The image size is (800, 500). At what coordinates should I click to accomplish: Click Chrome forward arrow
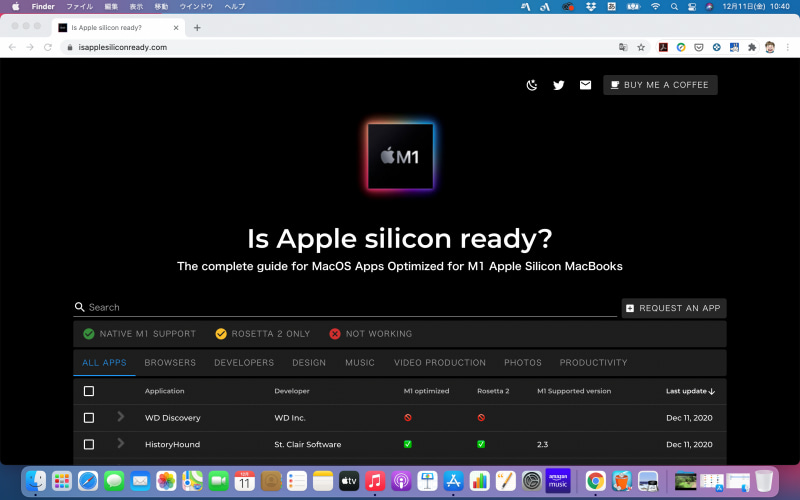coord(30,47)
